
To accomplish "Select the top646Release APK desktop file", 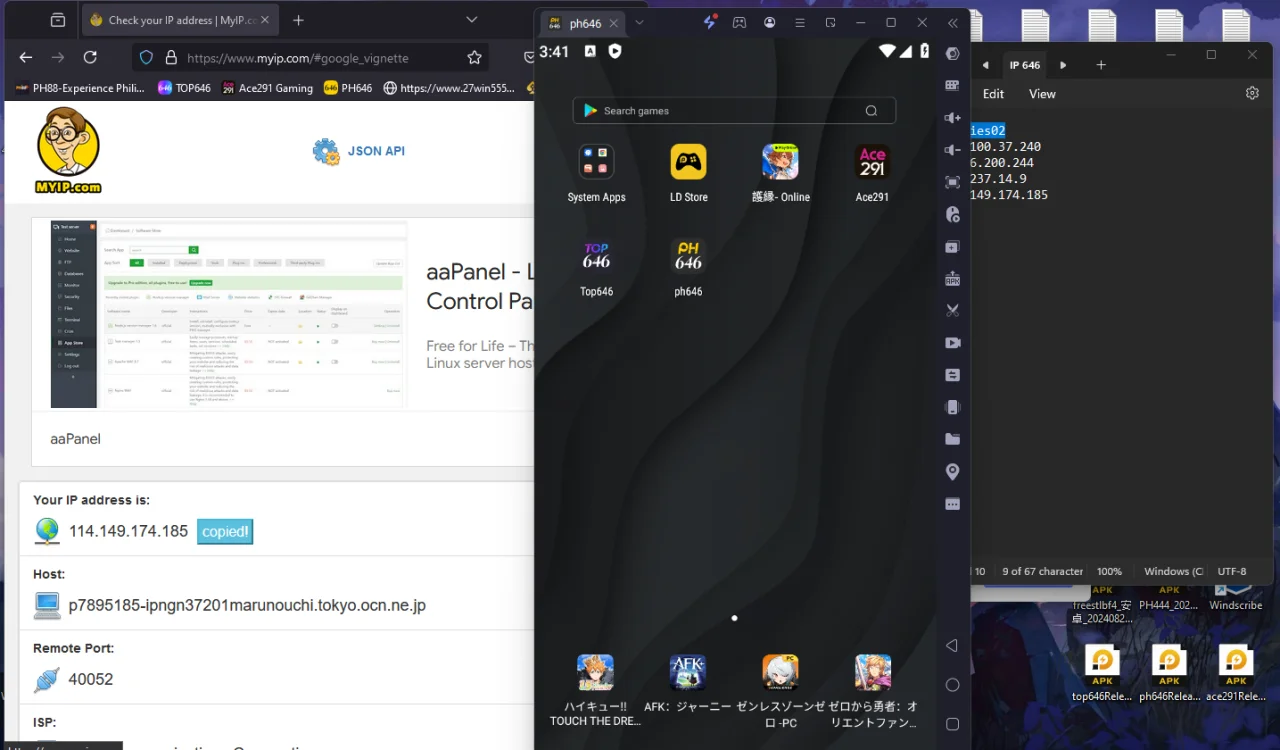I will pos(1102,674).
